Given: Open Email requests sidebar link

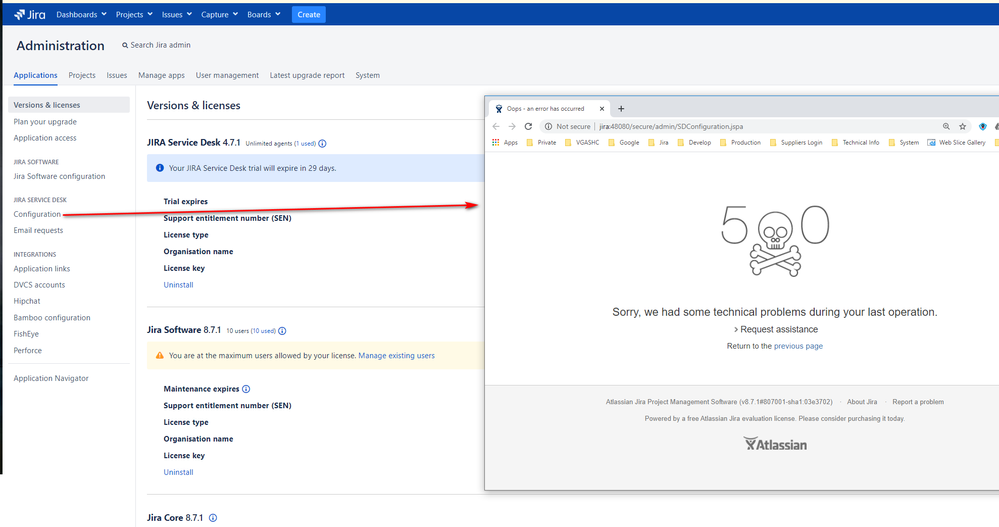Looking at the screenshot, I should (38, 231).
